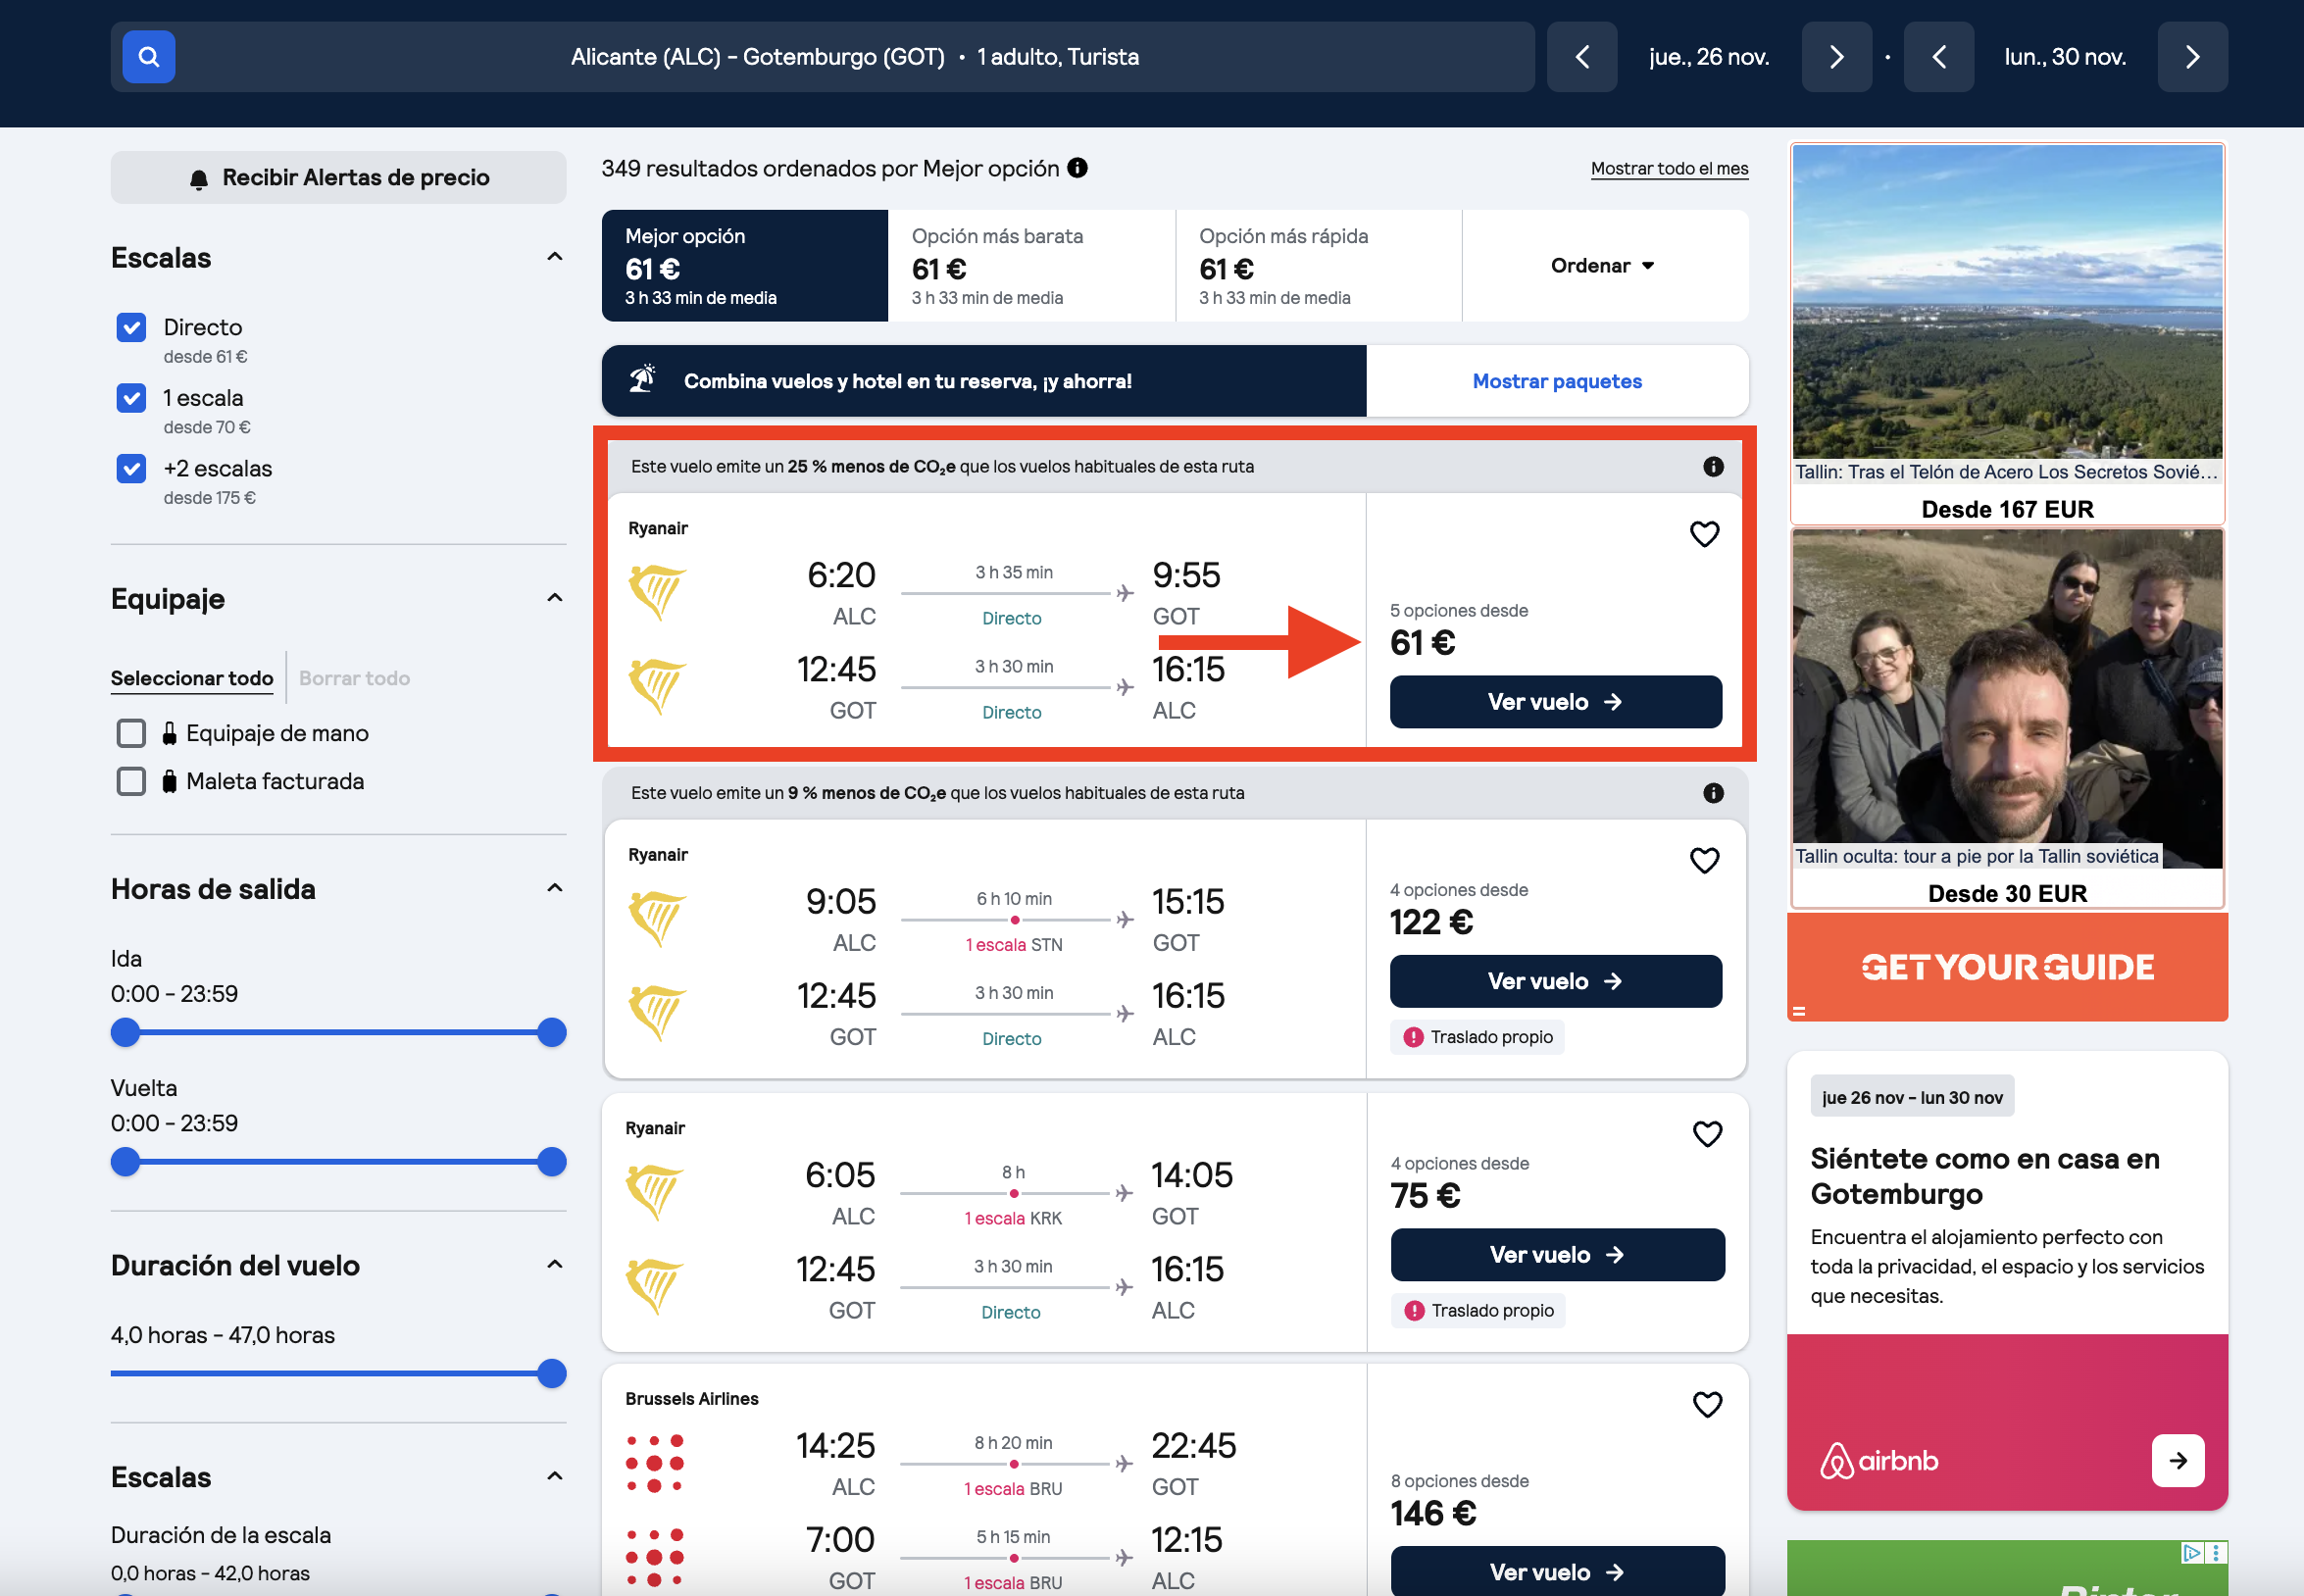Save the 61 € Ryanair flight with heart

(x=1704, y=534)
